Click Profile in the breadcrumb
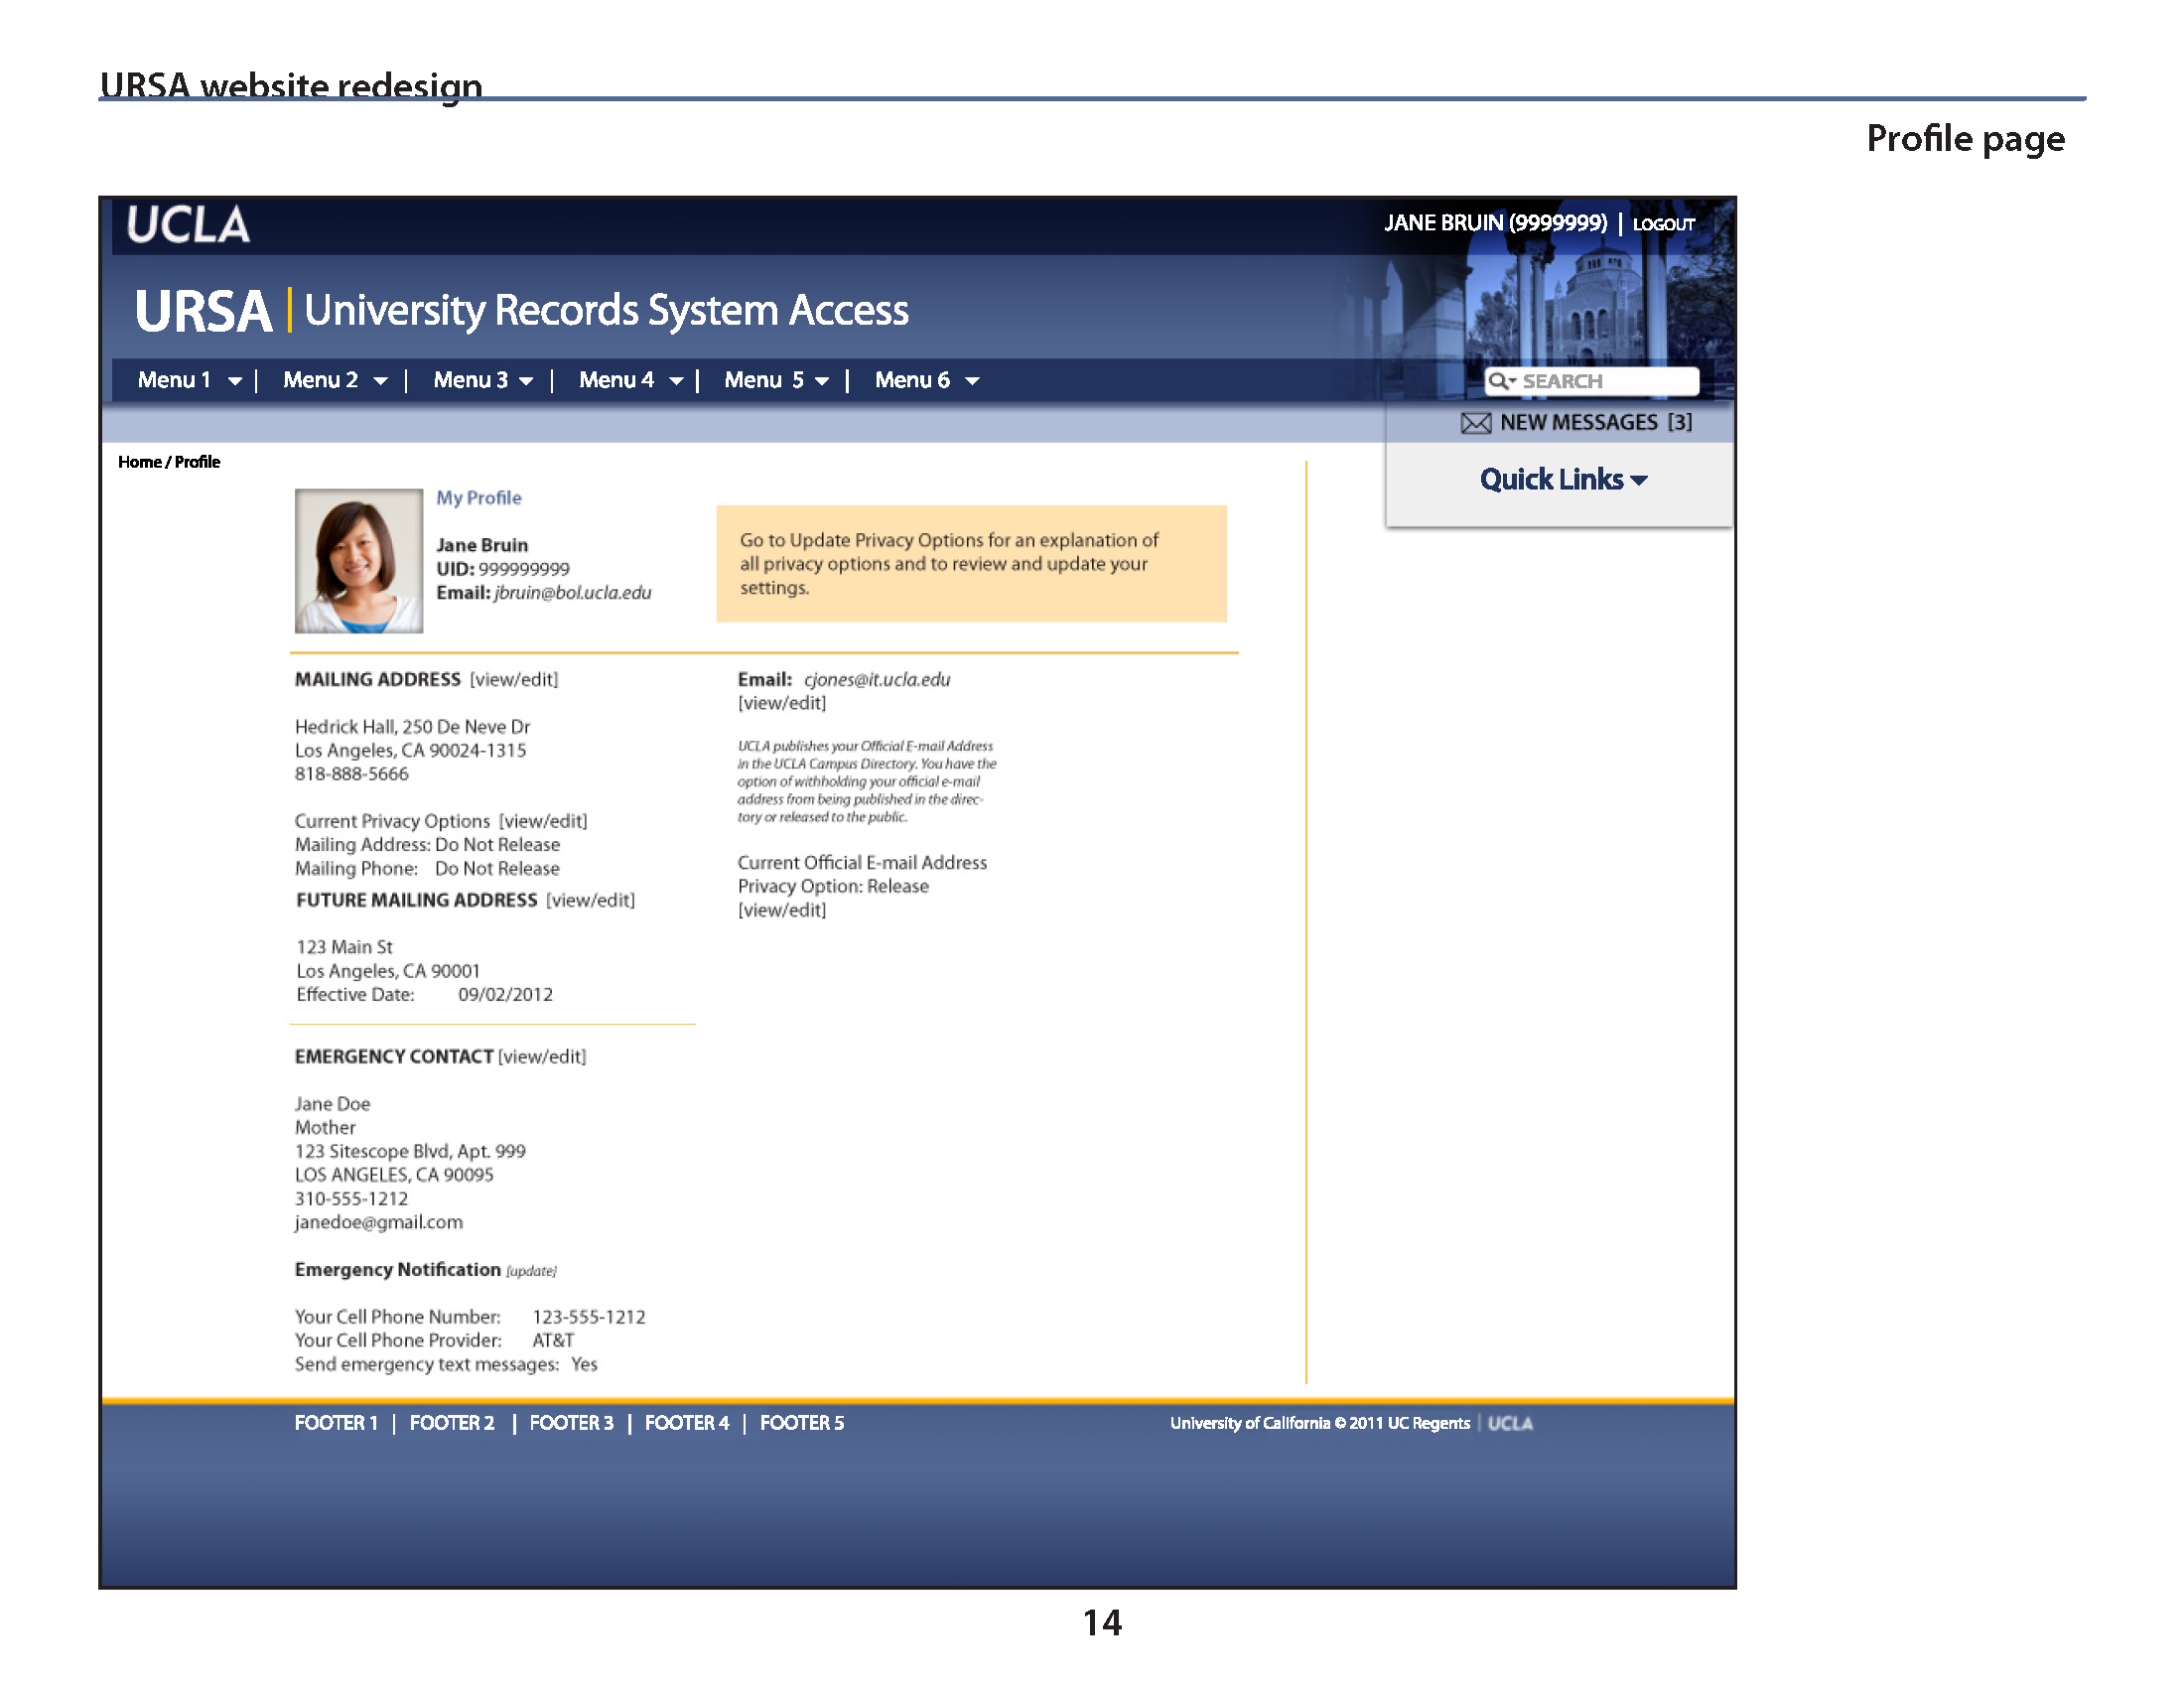 (197, 462)
